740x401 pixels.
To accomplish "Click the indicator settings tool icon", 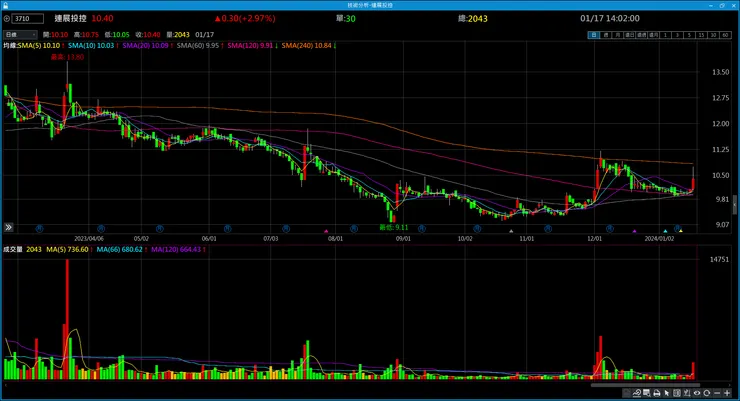I will [x=687, y=393].
